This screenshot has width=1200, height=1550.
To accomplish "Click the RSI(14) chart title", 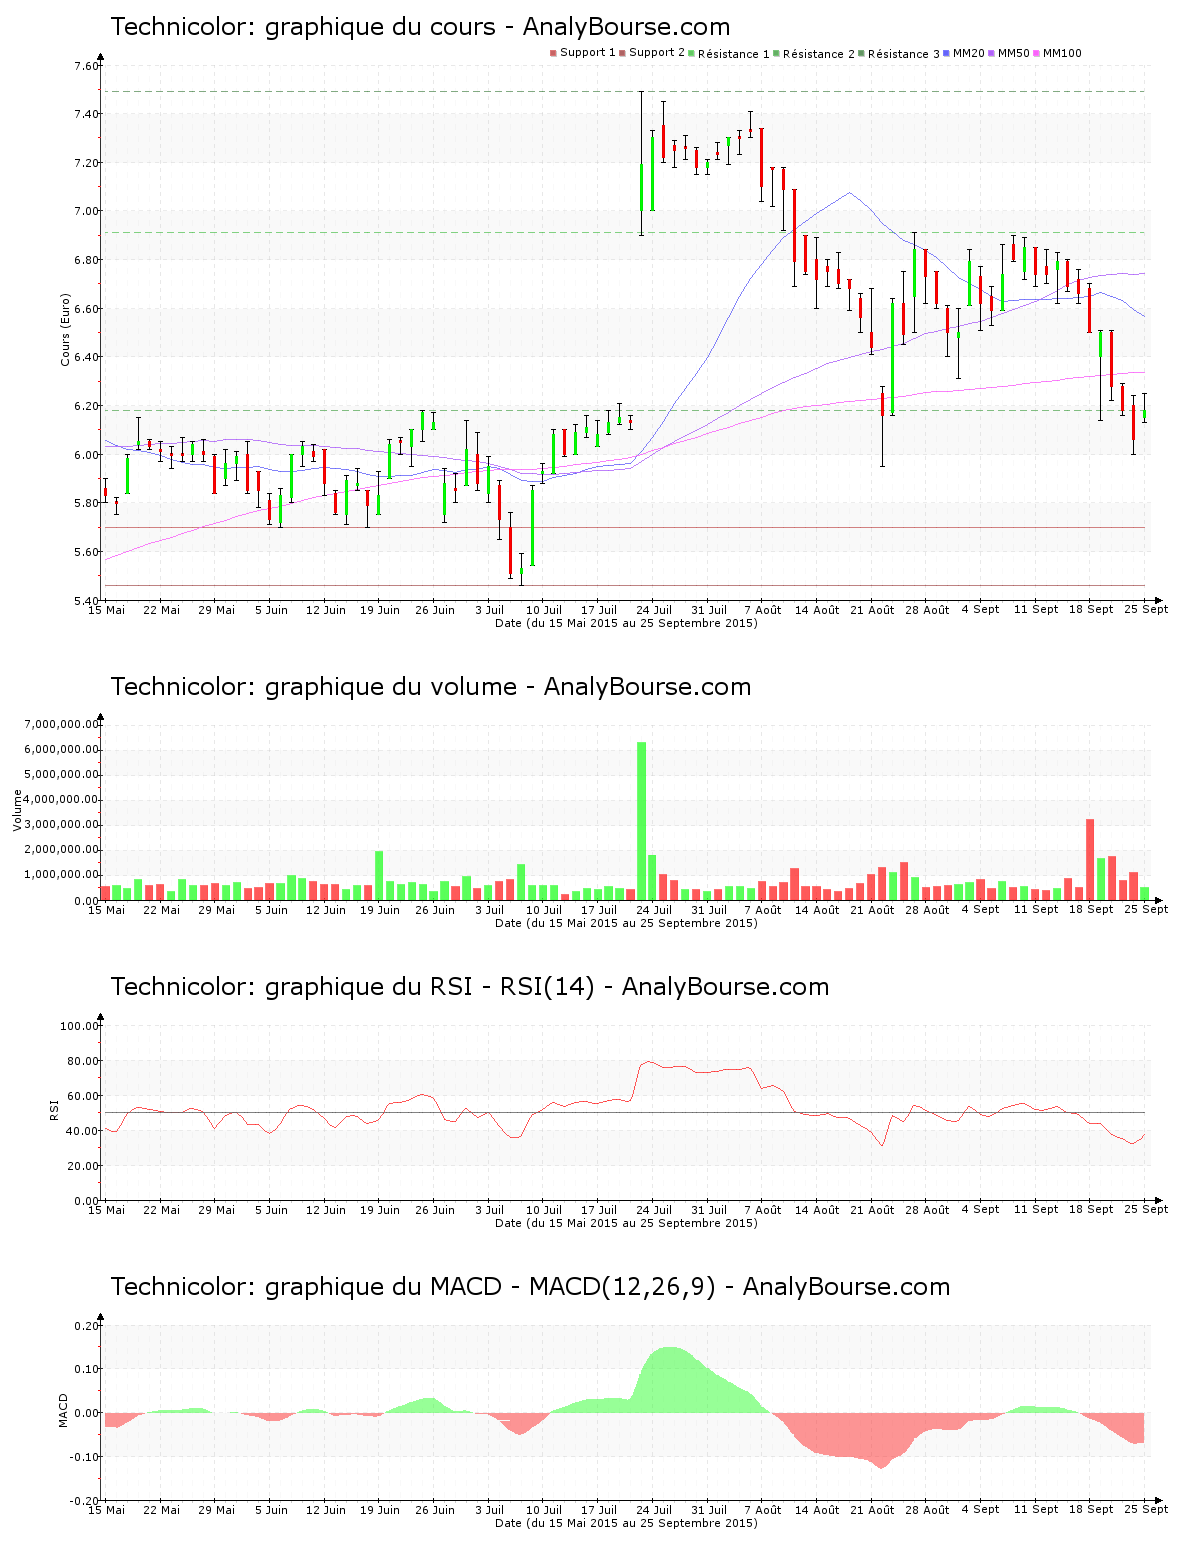I will click(469, 987).
